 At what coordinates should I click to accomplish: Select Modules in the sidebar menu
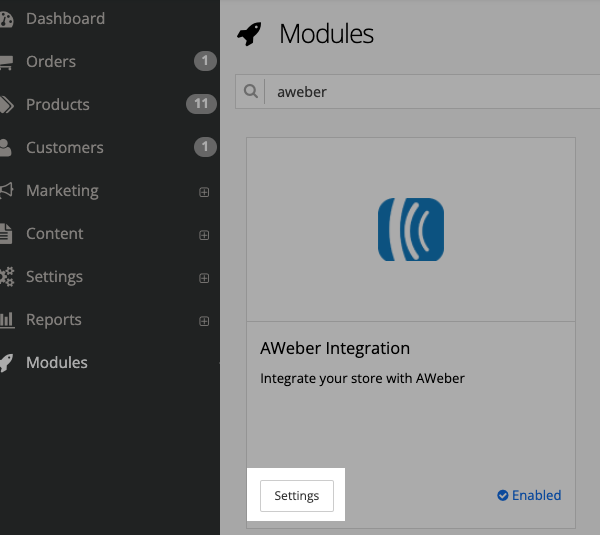56,363
